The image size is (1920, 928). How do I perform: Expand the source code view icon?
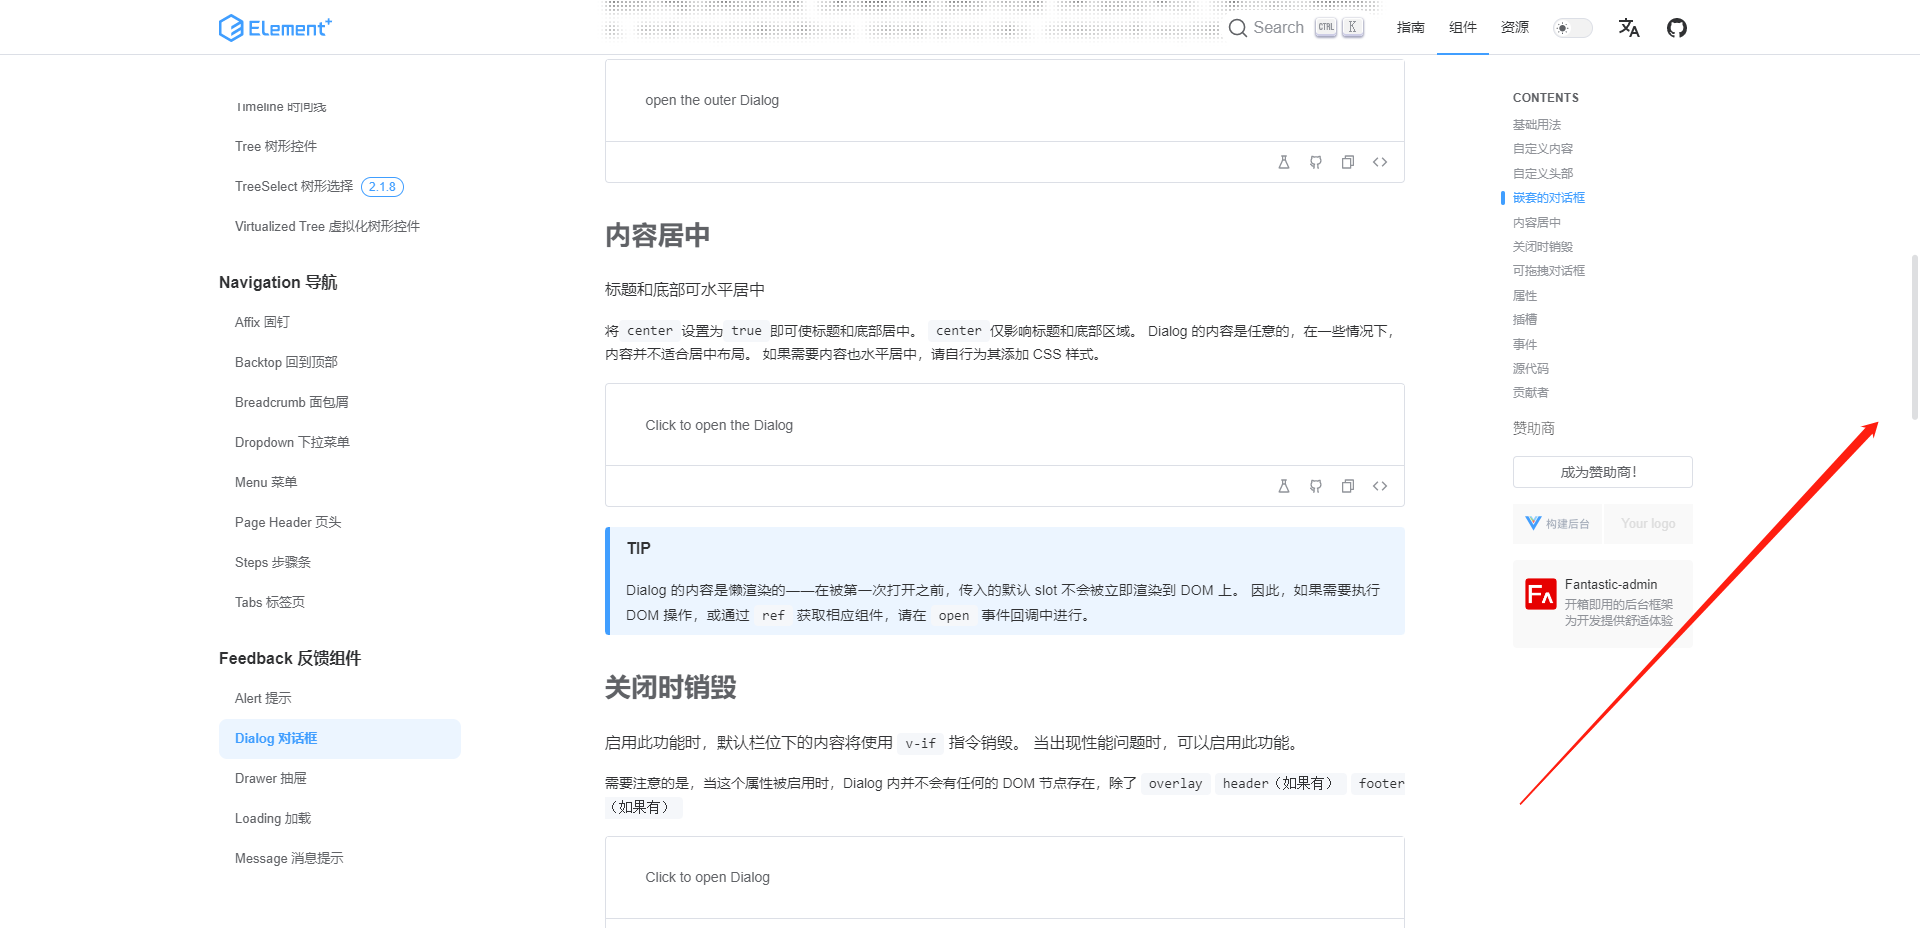click(1380, 486)
